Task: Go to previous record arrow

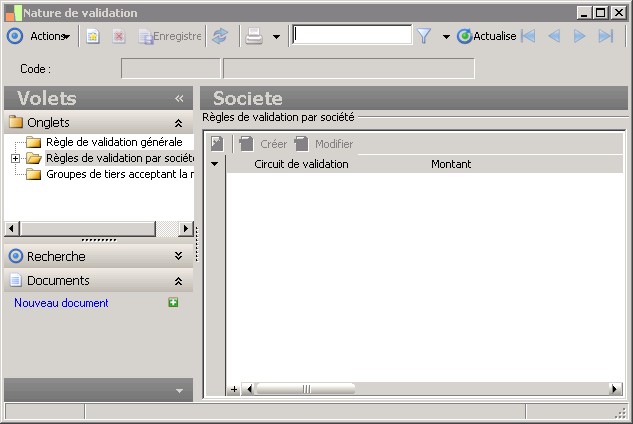Action: tap(554, 36)
